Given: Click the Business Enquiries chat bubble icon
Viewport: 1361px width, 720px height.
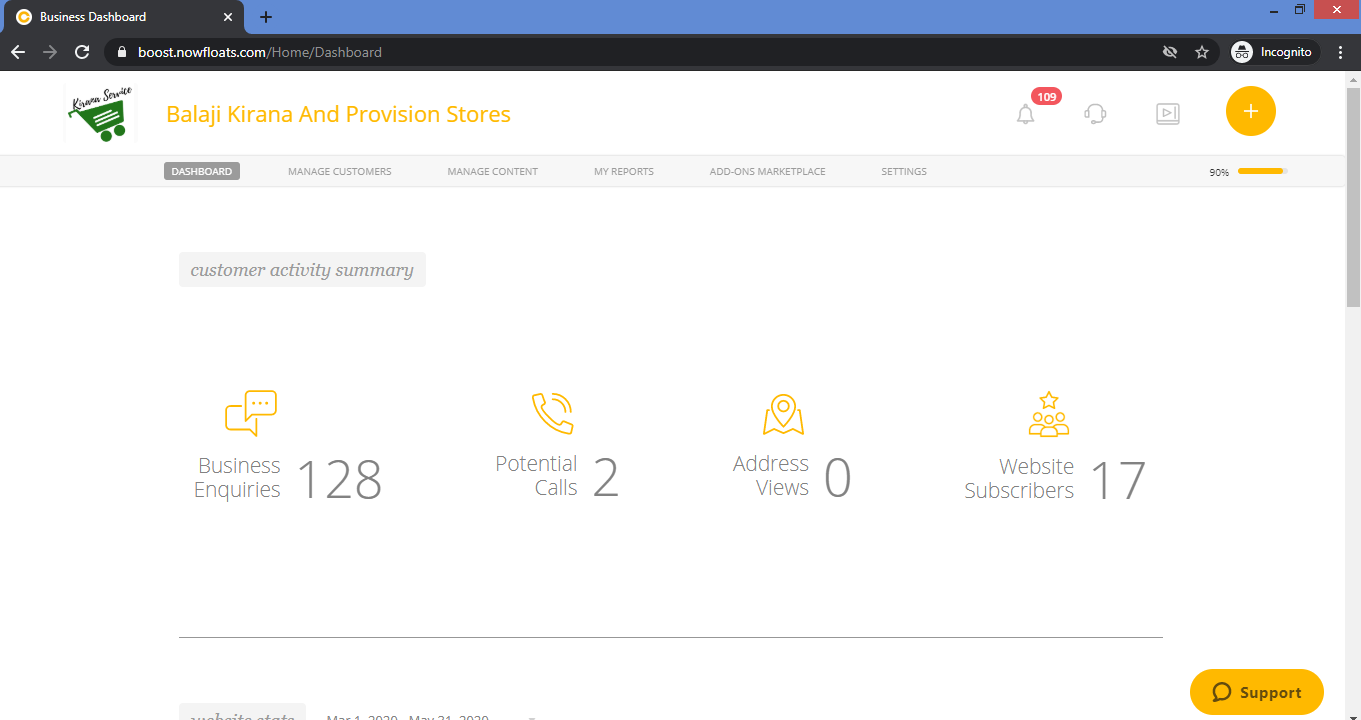Looking at the screenshot, I should (x=251, y=412).
